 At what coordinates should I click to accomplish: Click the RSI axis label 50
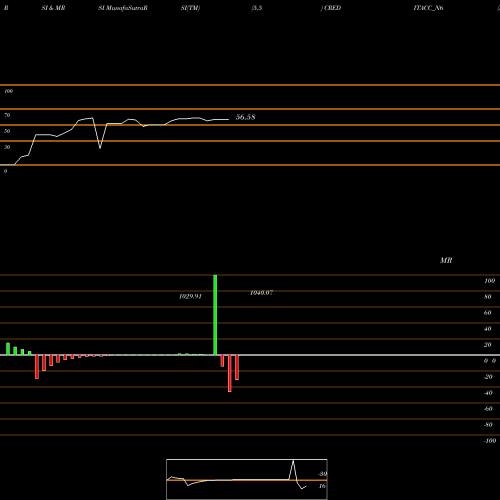click(7, 131)
